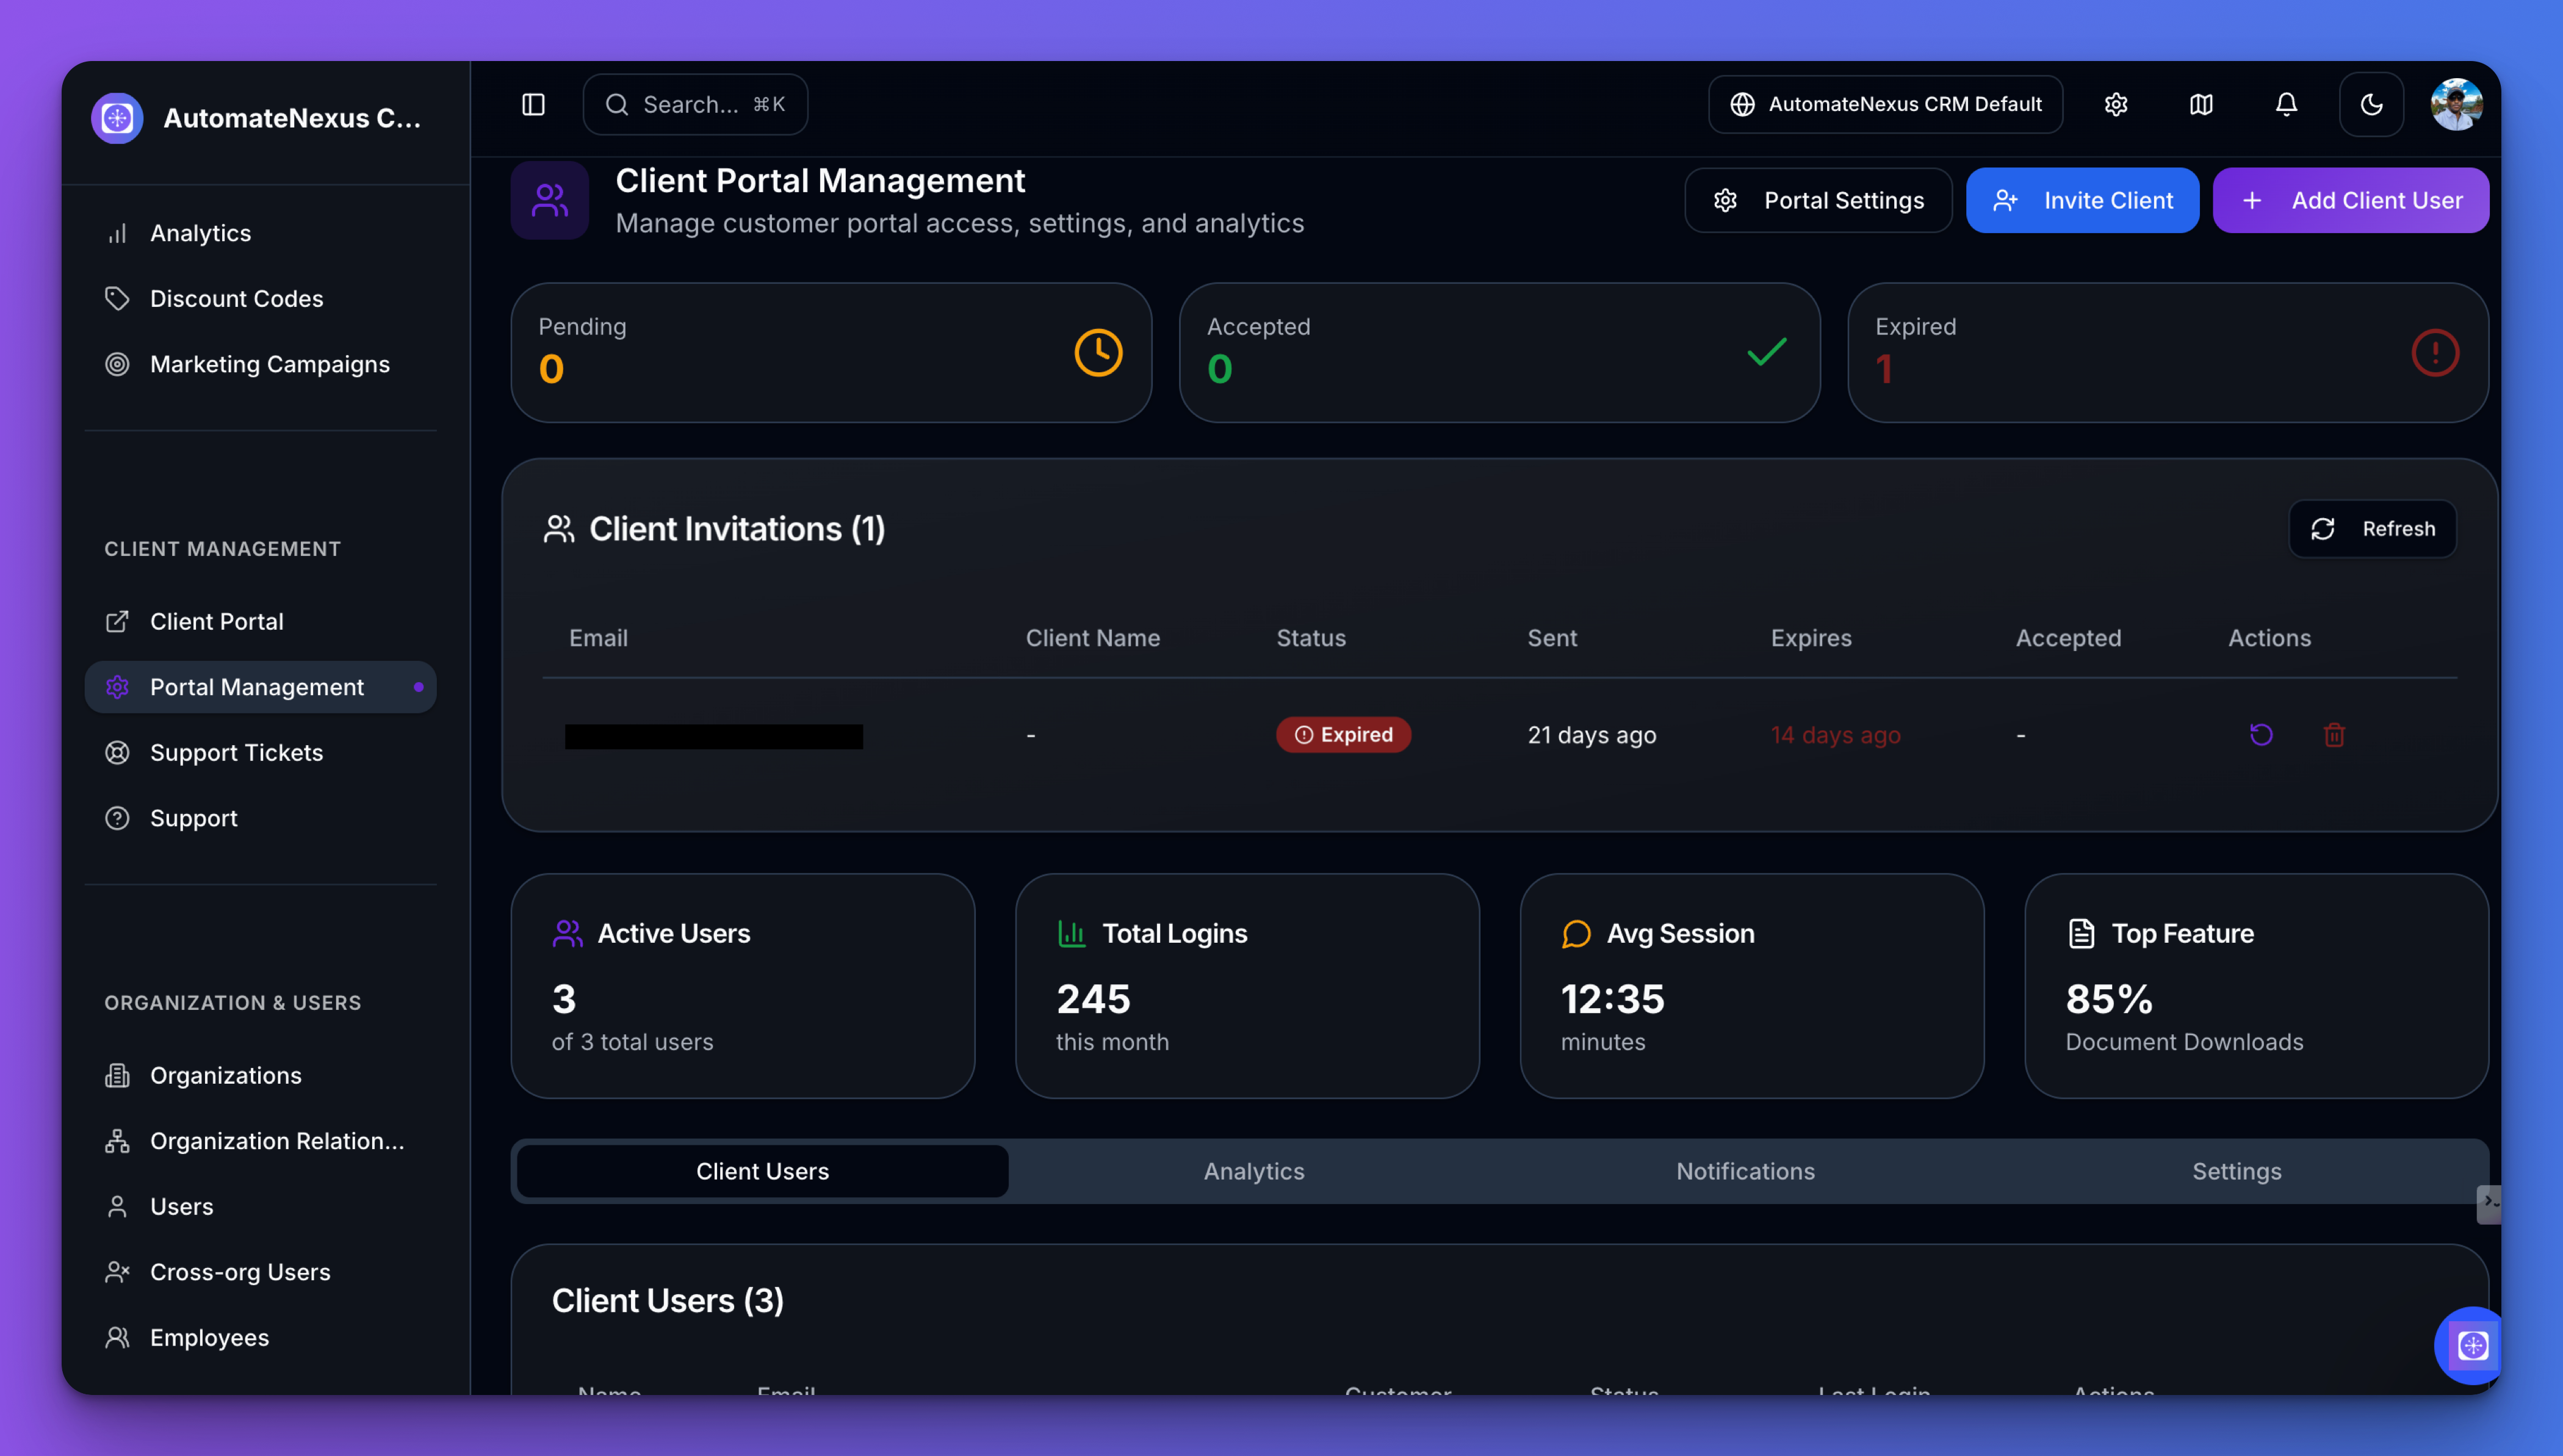
Task: Expand hidden tabs with the right-edge chevron
Action: click(2489, 1204)
